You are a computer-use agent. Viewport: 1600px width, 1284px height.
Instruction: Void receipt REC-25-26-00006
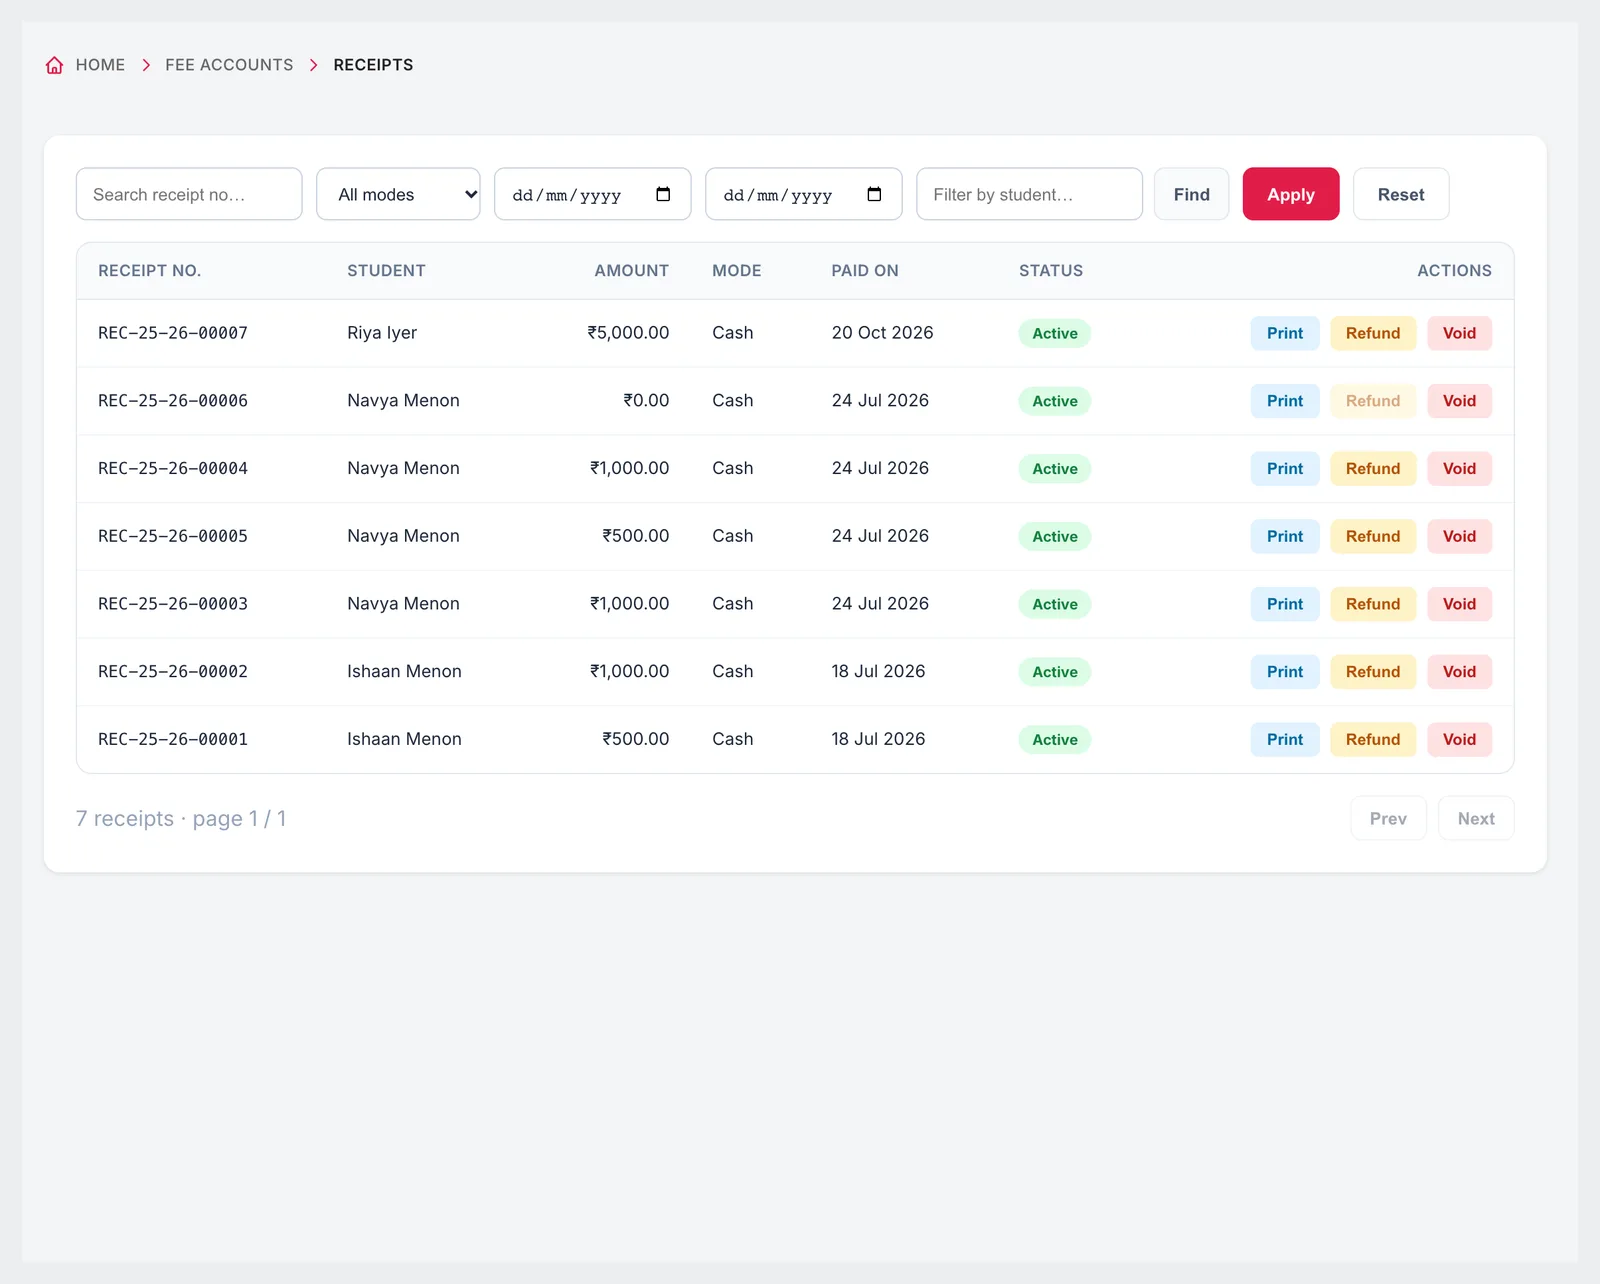tap(1459, 401)
